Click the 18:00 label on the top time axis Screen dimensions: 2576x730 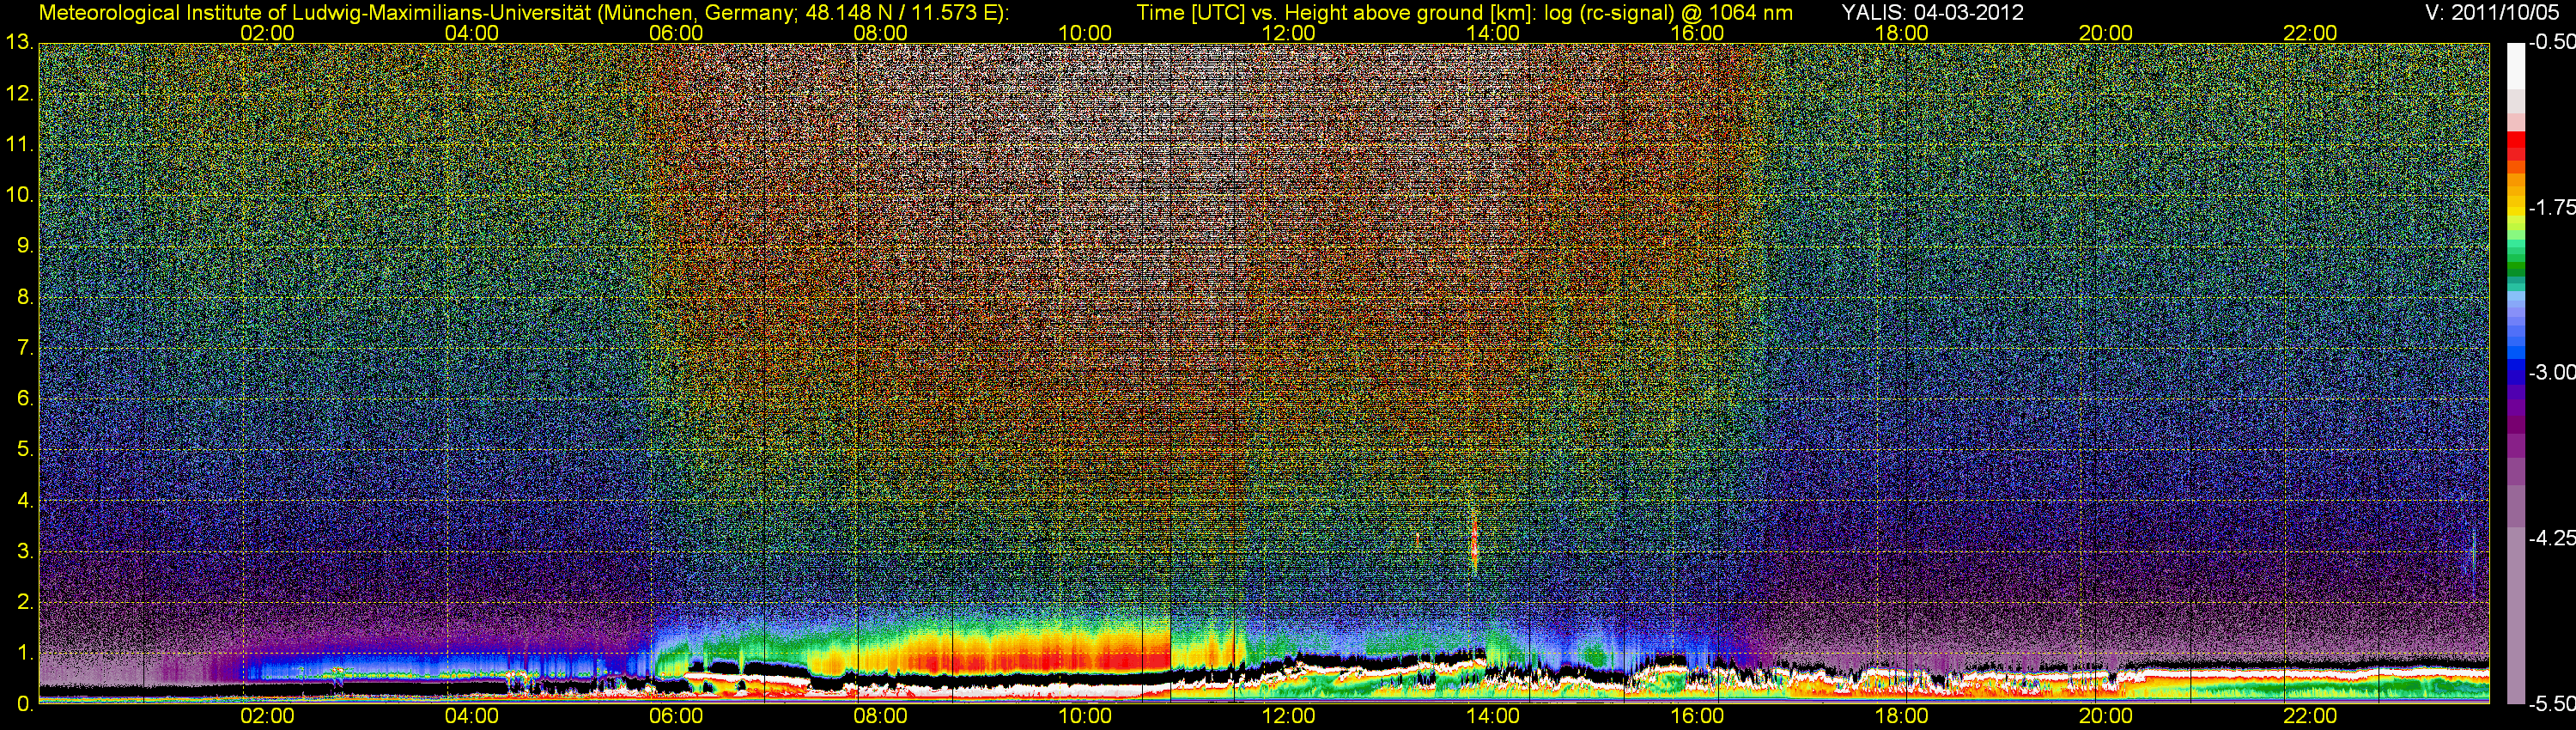click(1901, 33)
